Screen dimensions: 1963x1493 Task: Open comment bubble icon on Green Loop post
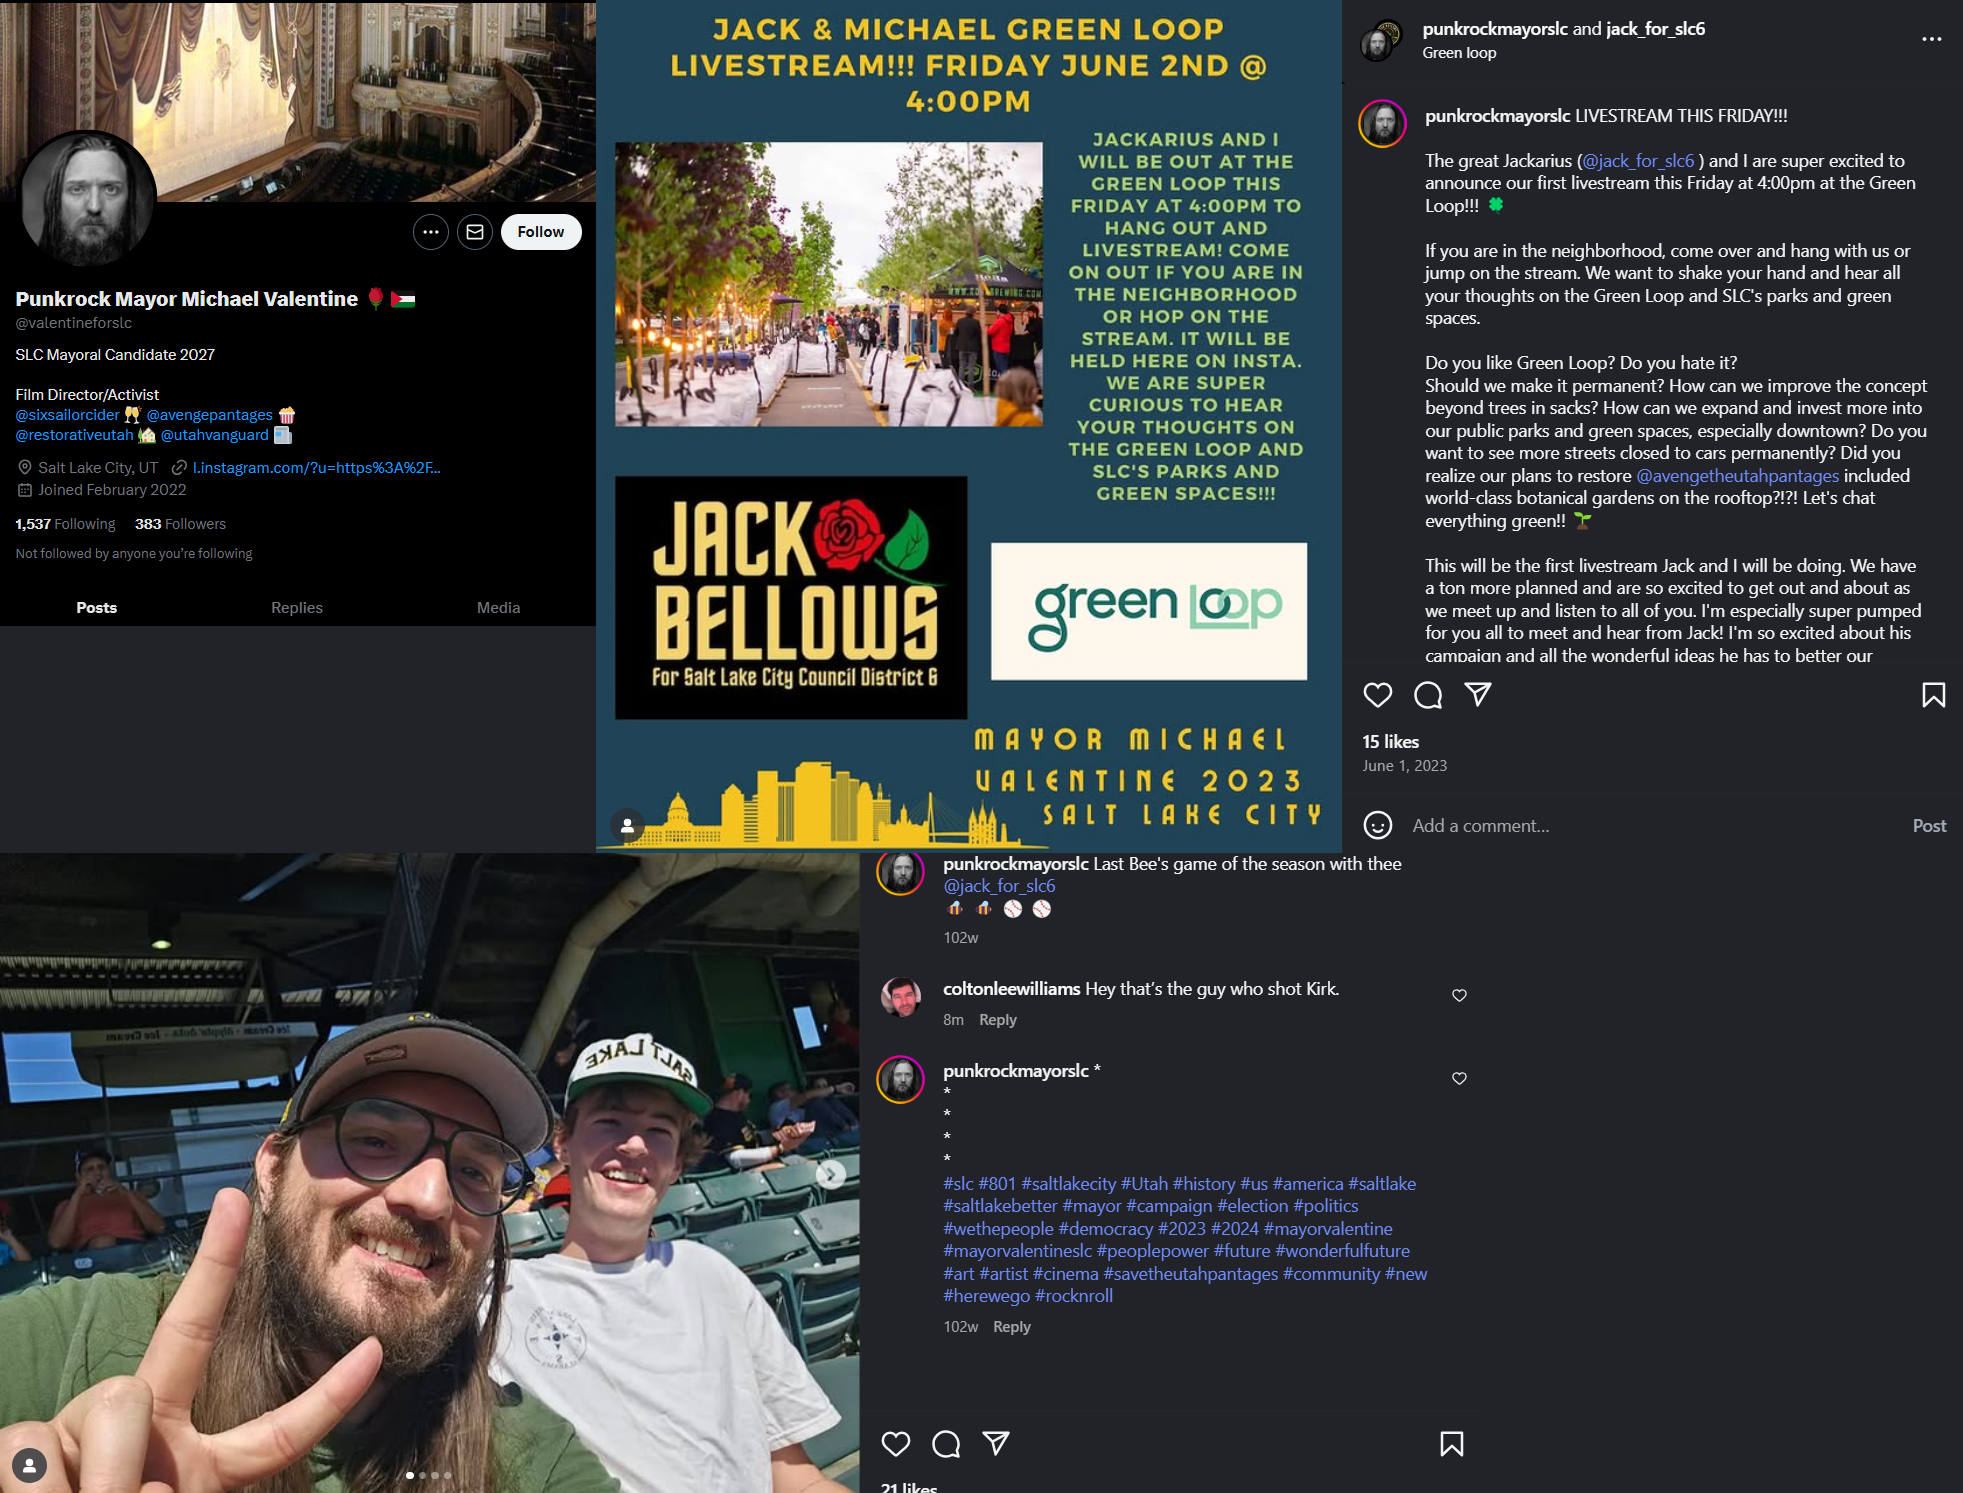coord(1427,695)
